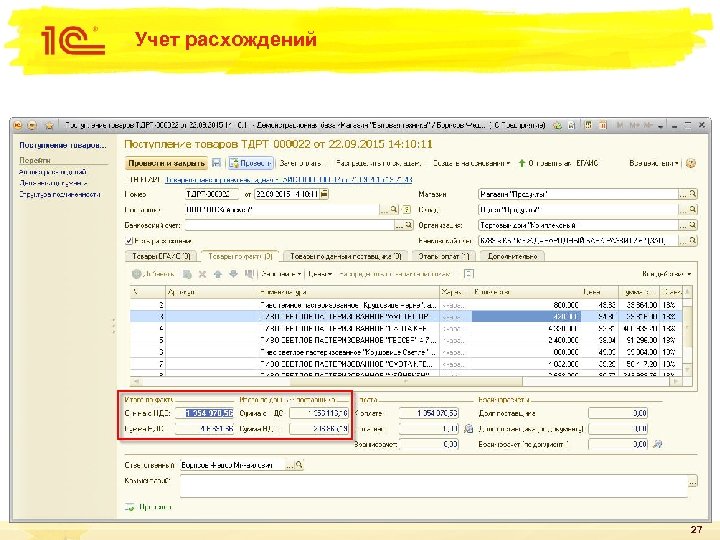
Task: Open the Дополнительно tab
Action: [x=512, y=256]
